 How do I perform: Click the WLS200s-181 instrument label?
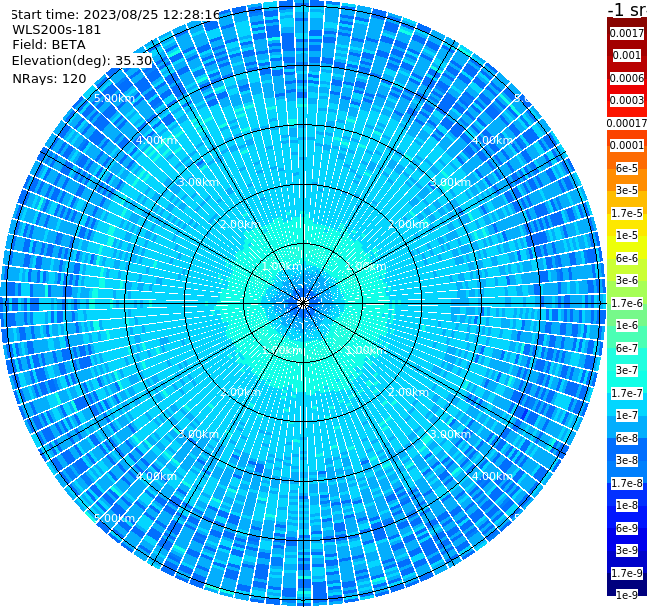pos(57,30)
